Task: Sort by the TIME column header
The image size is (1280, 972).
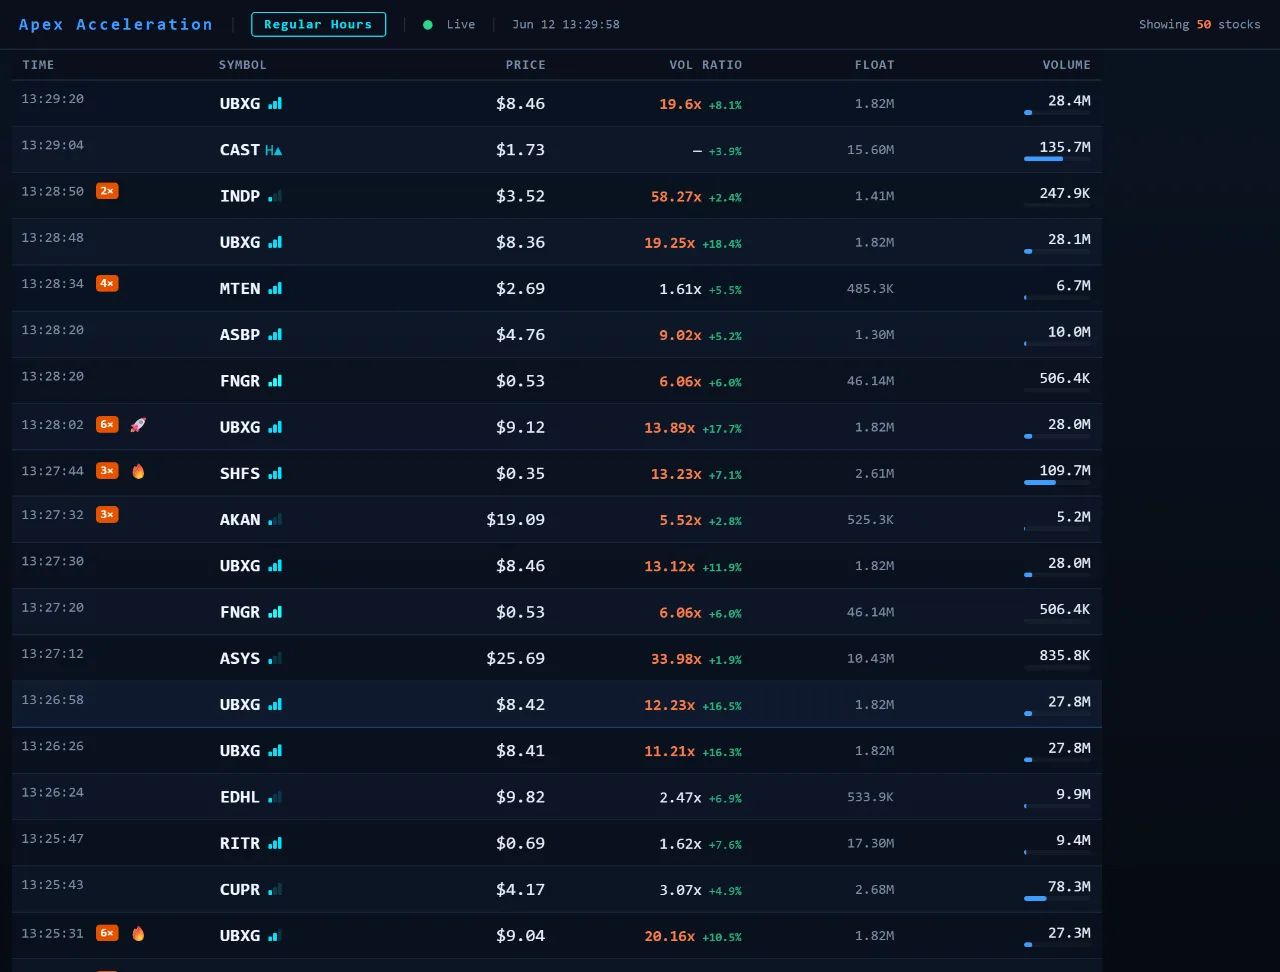Action: point(38,65)
